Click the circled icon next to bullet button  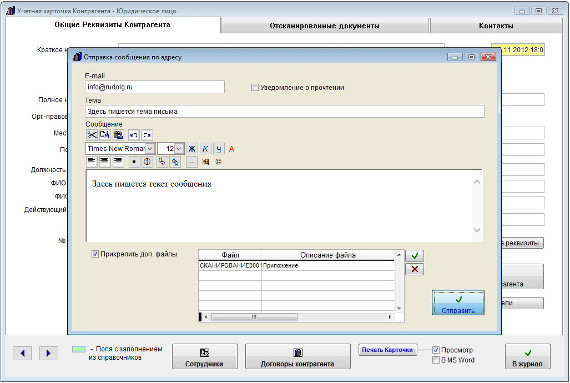point(147,162)
